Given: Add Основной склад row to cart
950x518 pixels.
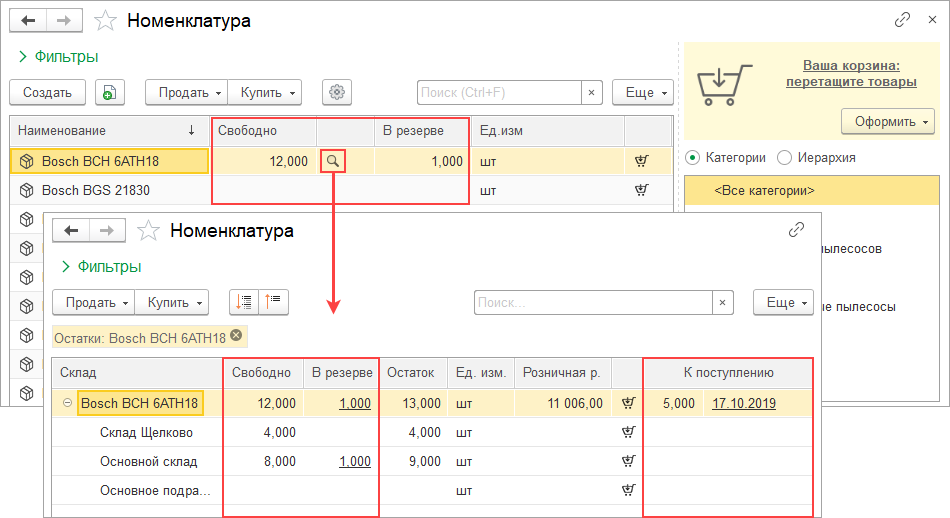Looking at the screenshot, I should click(628, 461).
